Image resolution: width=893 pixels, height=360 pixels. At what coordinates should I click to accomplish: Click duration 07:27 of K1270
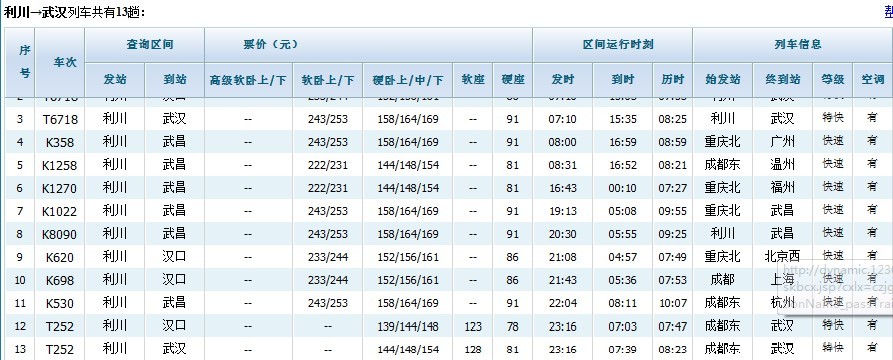click(673, 188)
